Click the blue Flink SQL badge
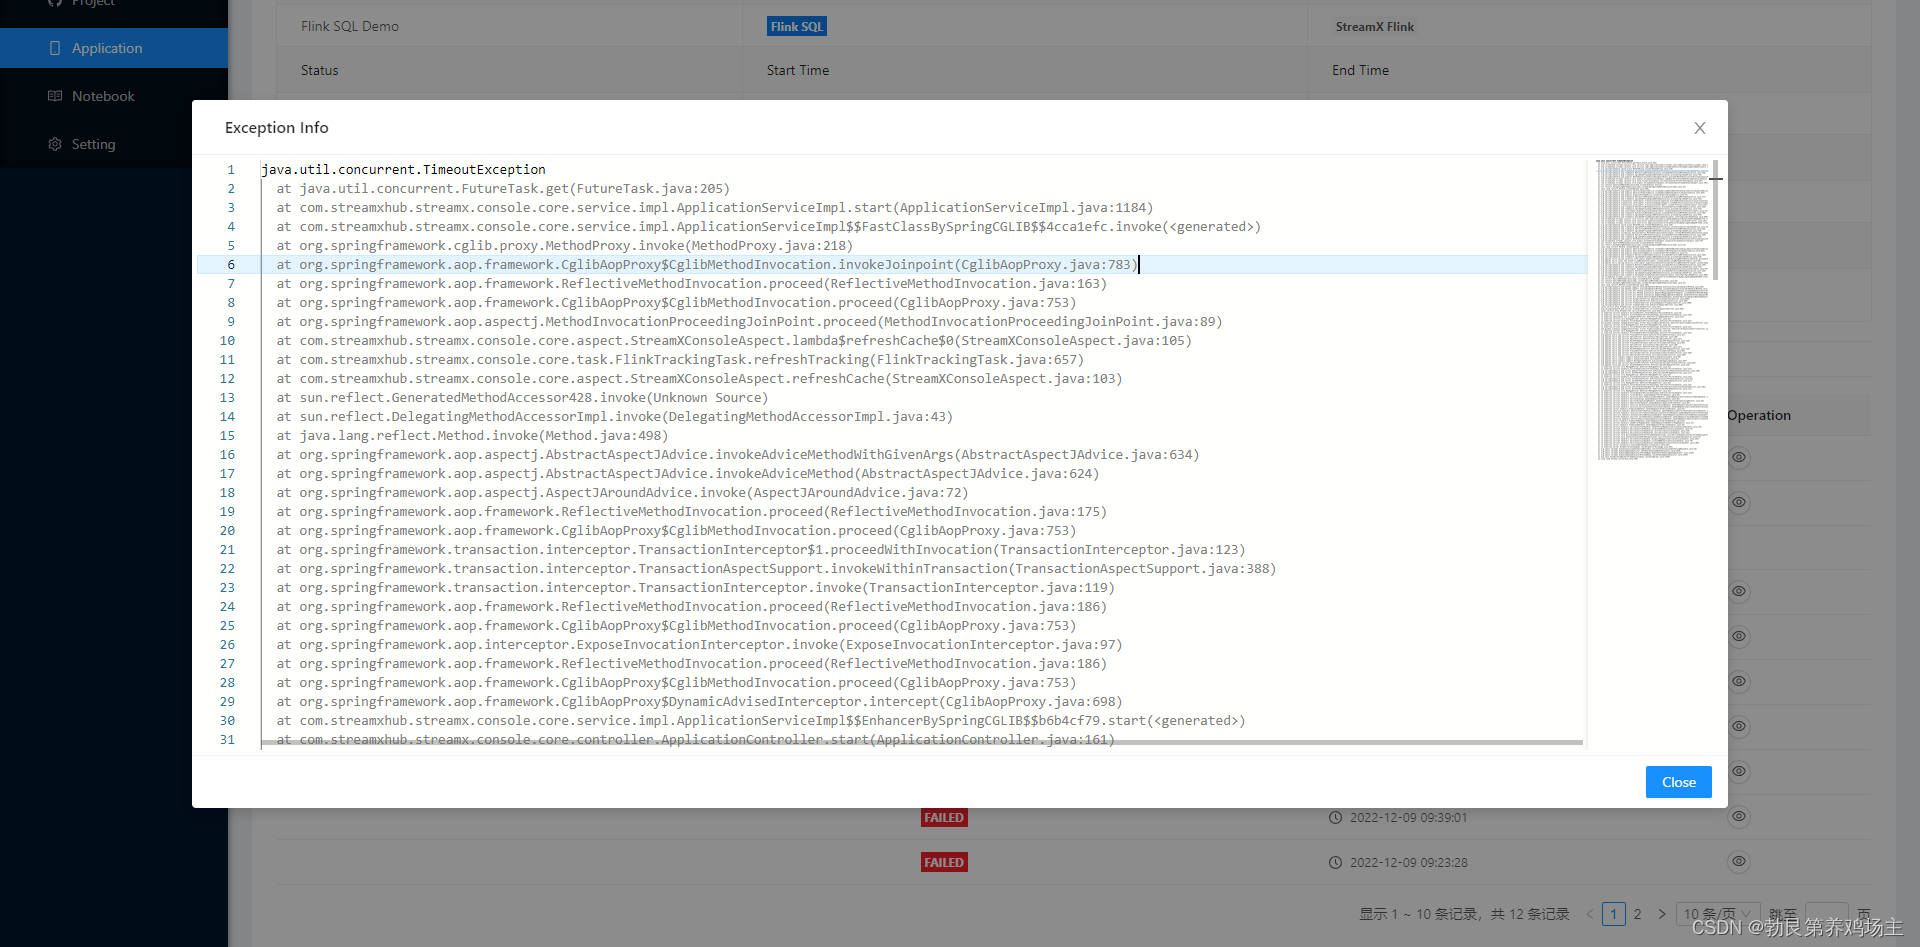 pos(796,26)
